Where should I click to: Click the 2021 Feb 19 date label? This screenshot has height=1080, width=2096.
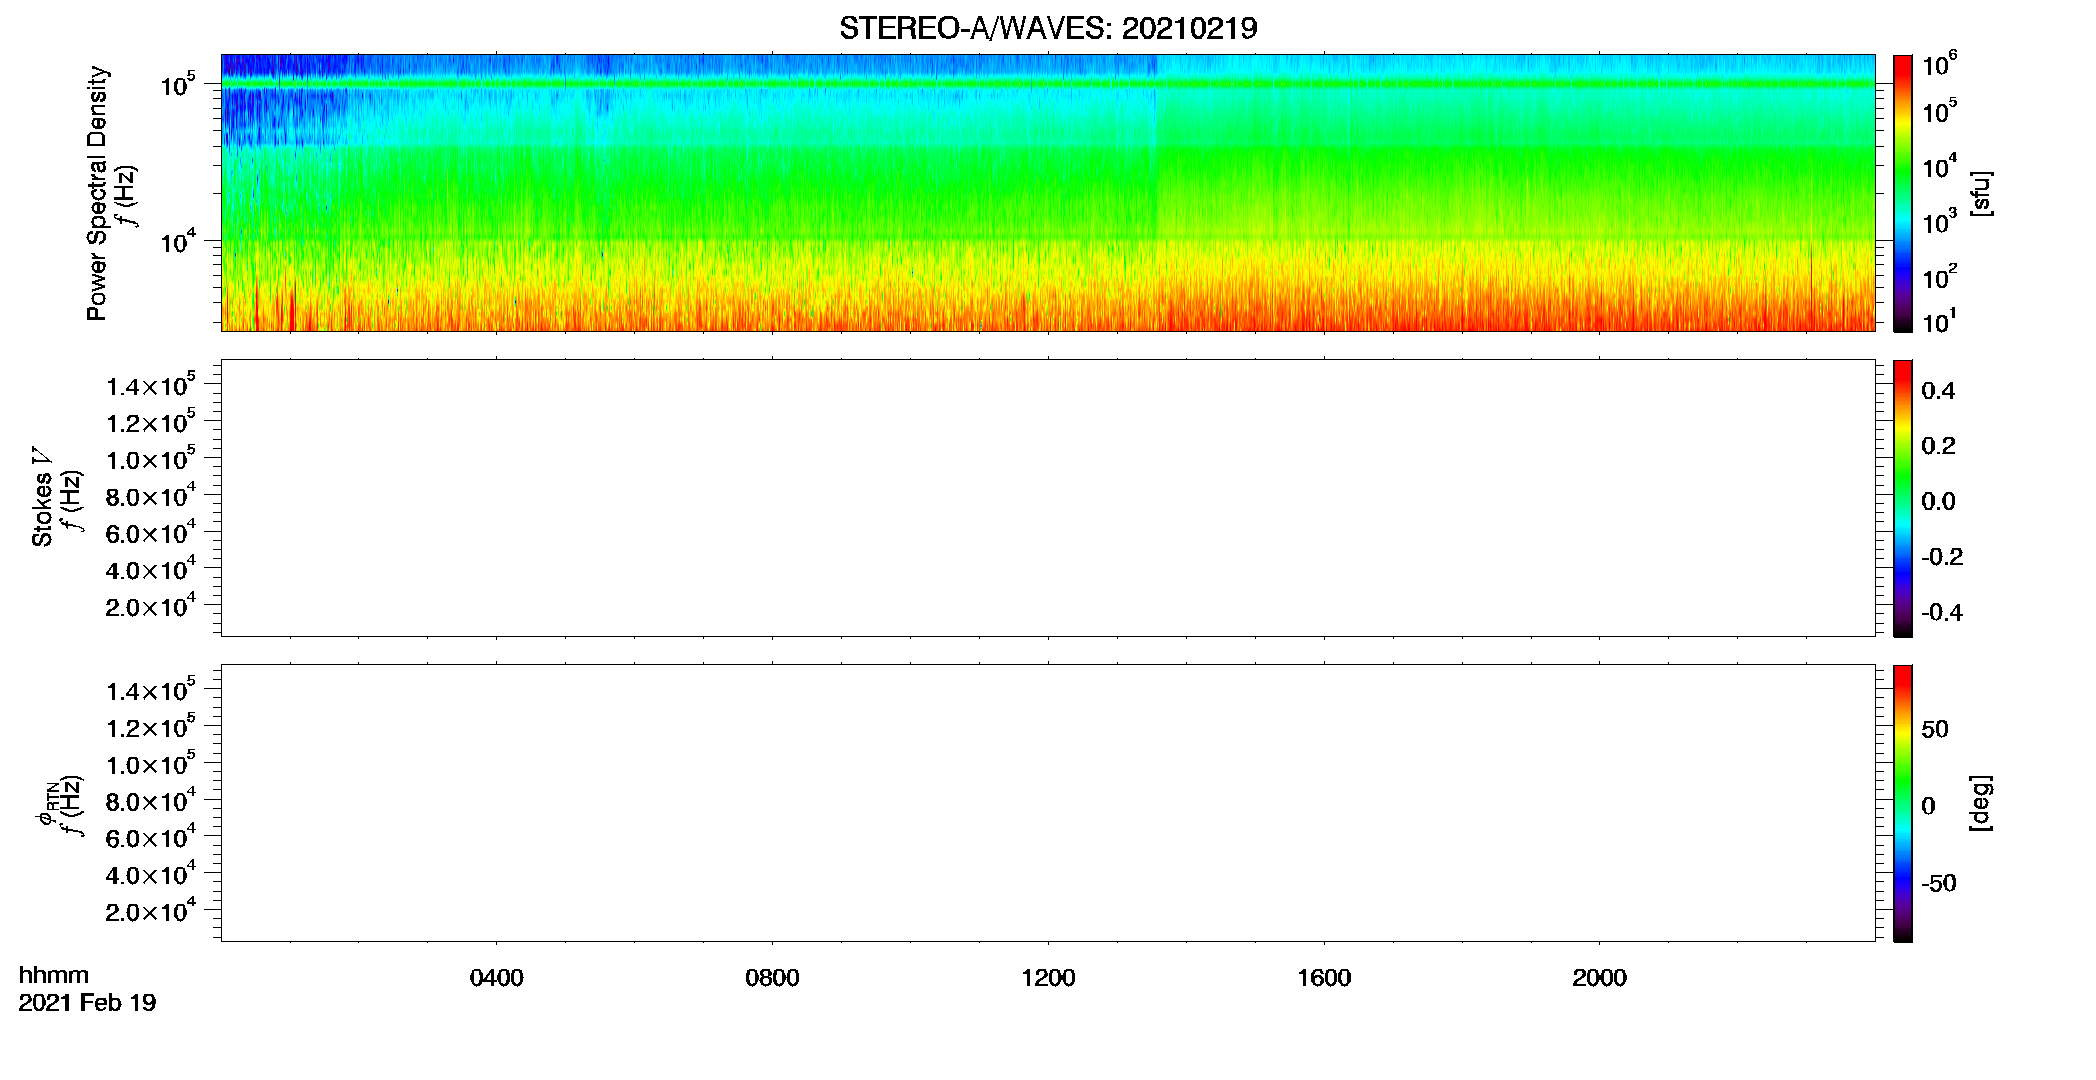pos(87,1003)
